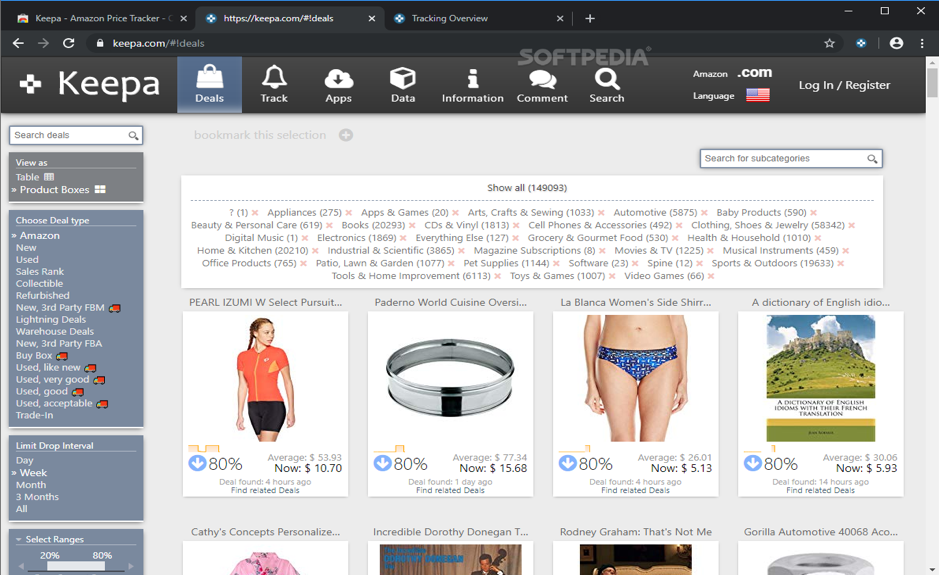The width and height of the screenshot is (939, 575).
Task: Find related Deals for PEARL IZUMI product
Action: tap(265, 491)
